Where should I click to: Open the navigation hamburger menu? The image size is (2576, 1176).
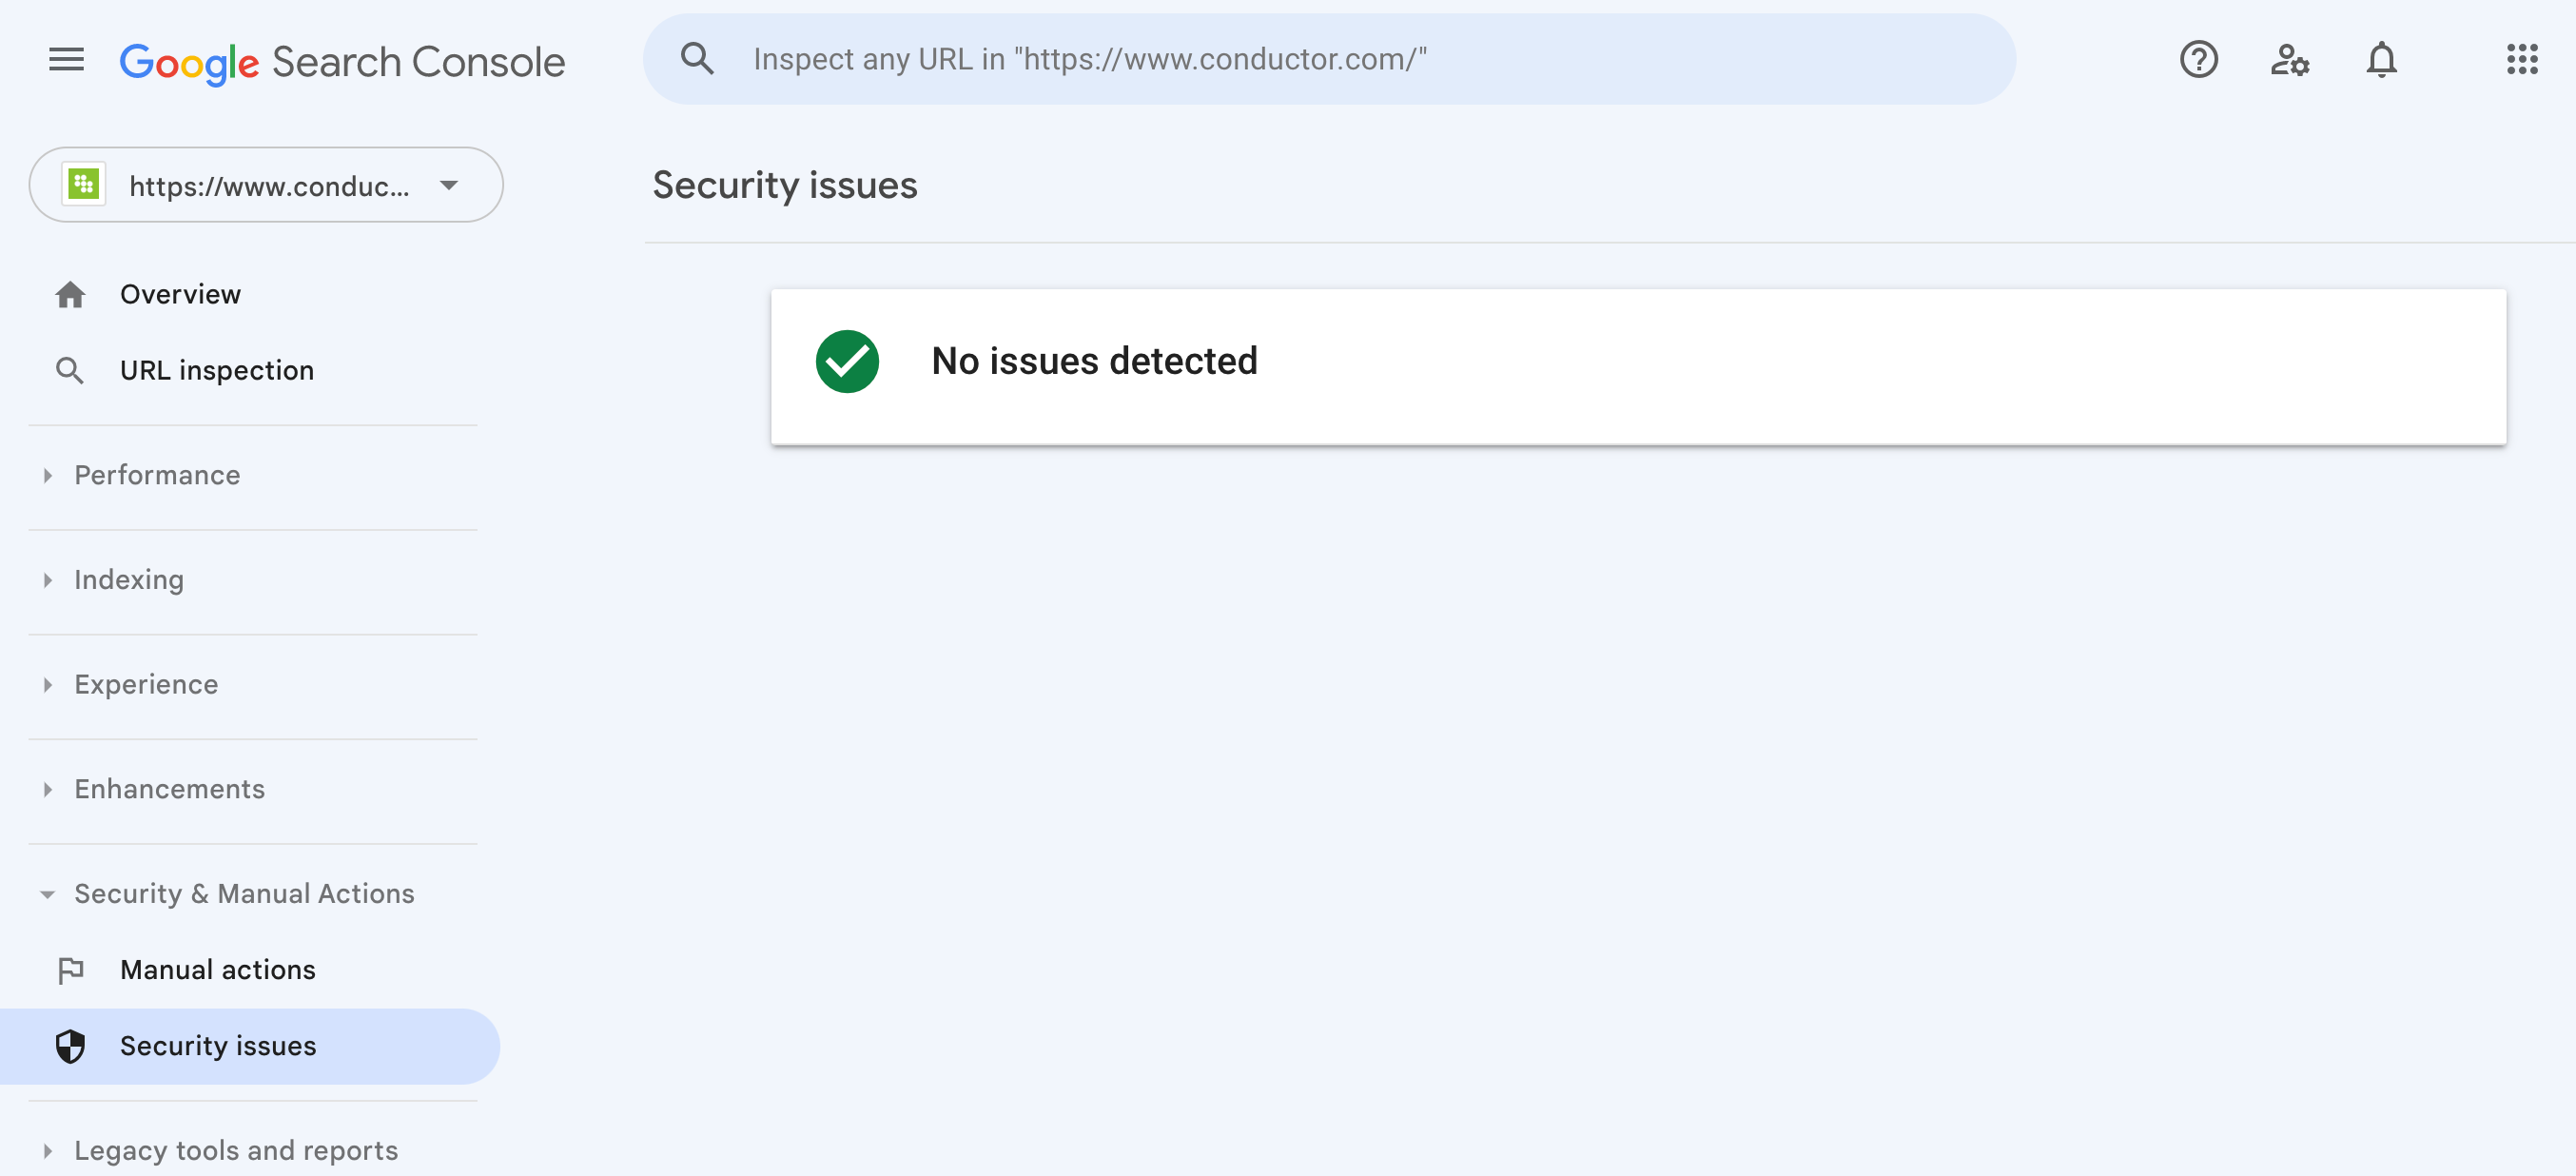click(x=66, y=59)
